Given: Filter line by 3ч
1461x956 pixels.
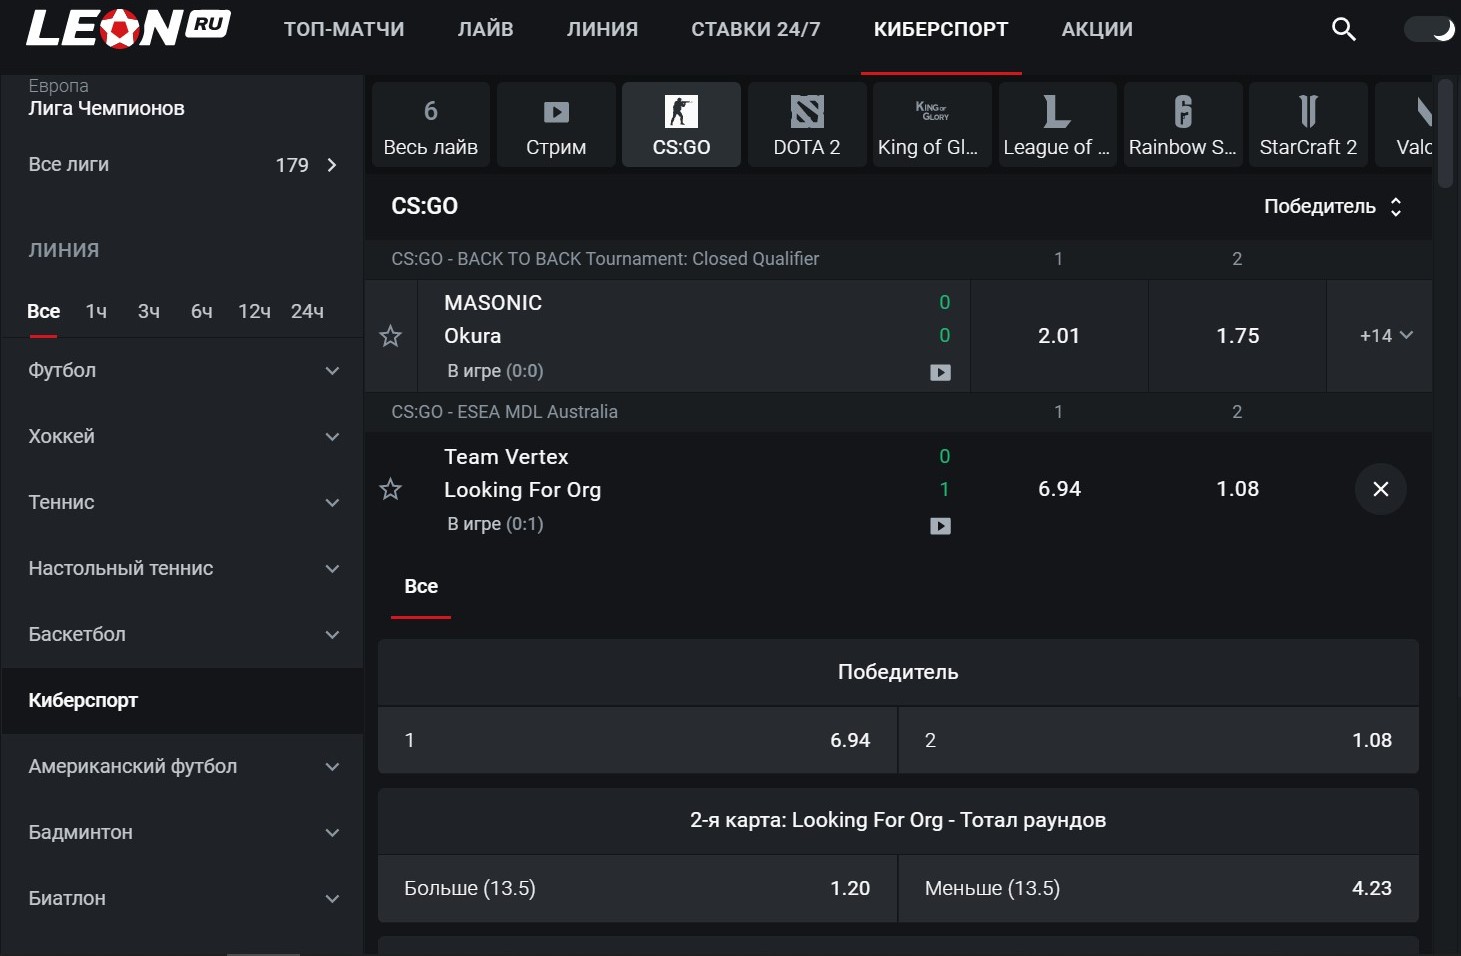Looking at the screenshot, I should 149,312.
